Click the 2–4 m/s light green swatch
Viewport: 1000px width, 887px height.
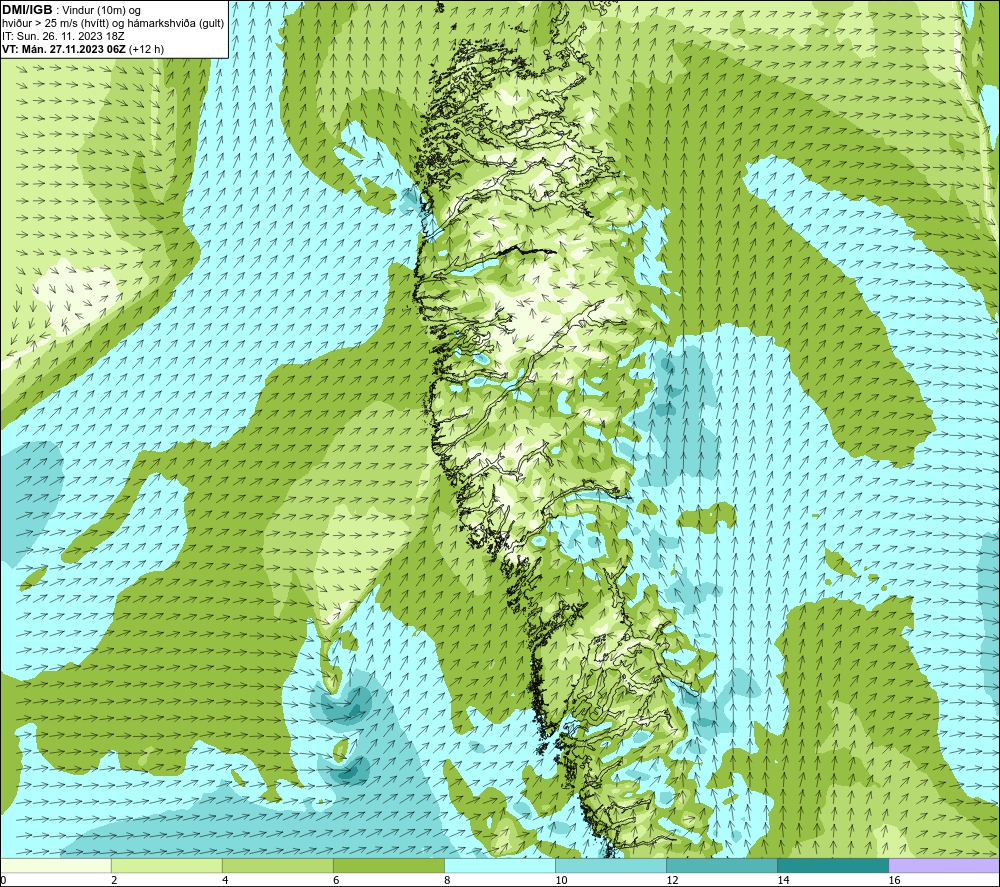[166, 865]
